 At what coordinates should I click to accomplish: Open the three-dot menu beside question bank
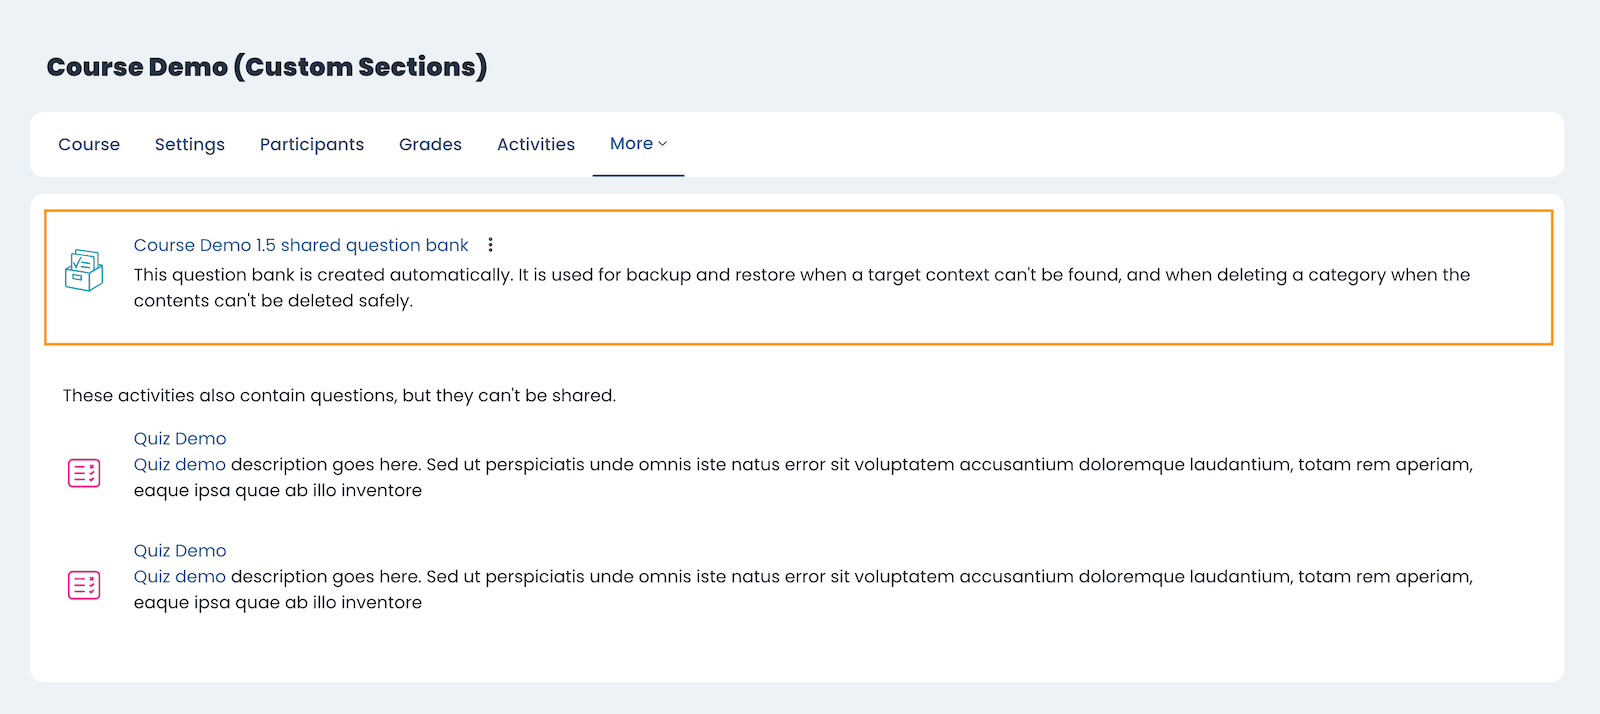pyautogui.click(x=490, y=245)
